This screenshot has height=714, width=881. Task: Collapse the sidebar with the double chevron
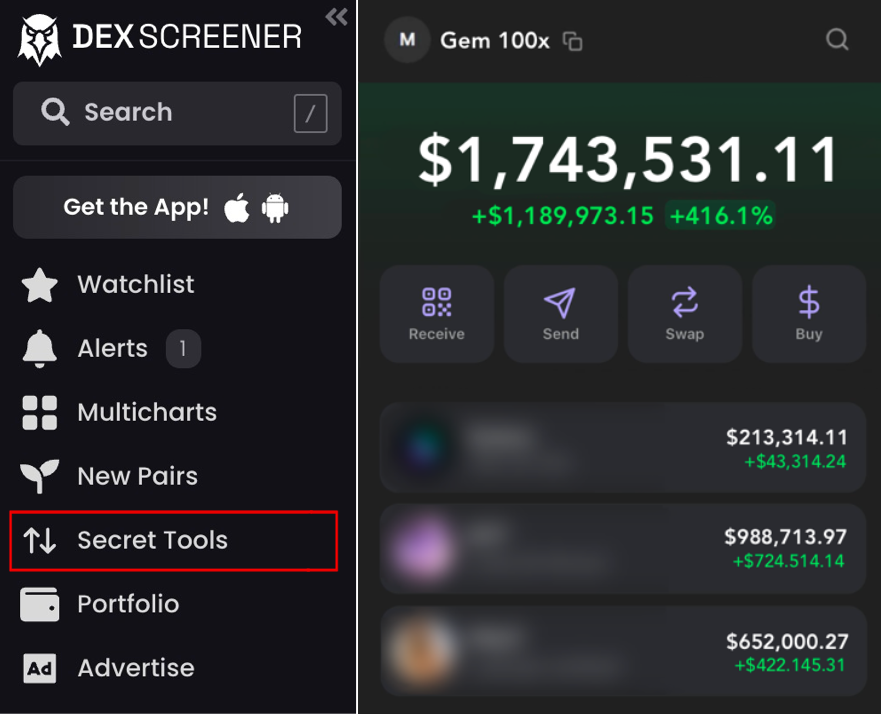click(337, 17)
